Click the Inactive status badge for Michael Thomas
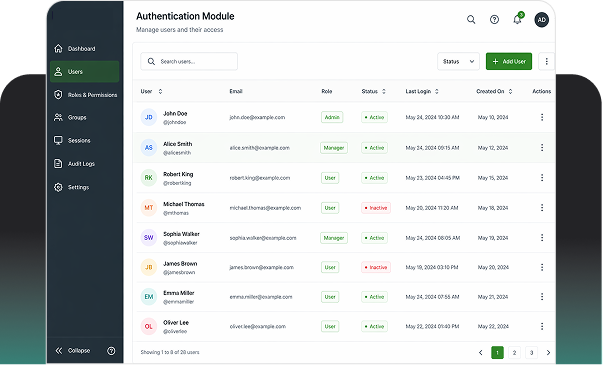Viewport: 603px width, 365px height. coord(376,208)
